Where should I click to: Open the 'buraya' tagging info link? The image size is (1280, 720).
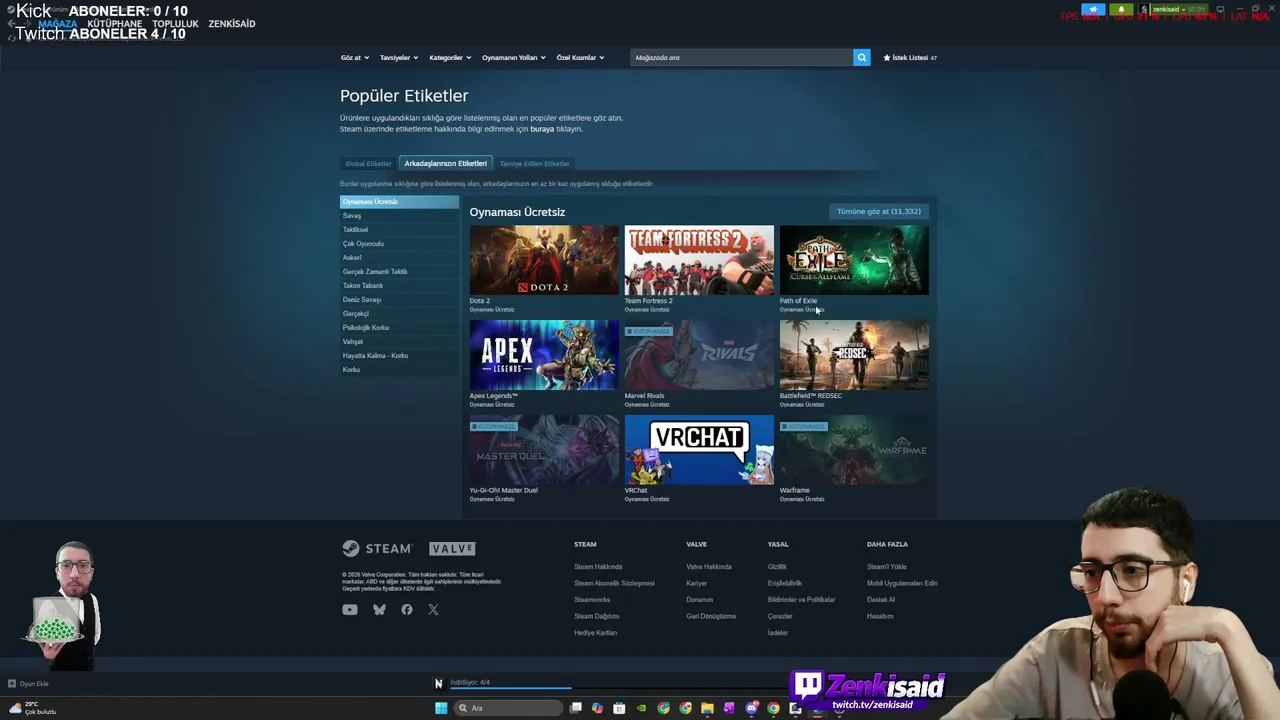click(542, 129)
